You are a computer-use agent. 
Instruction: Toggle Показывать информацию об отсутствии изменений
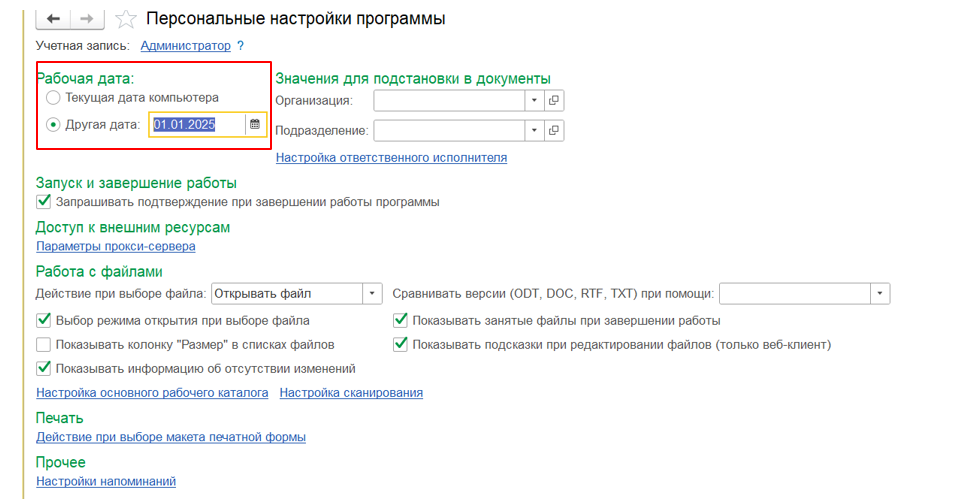tap(43, 368)
